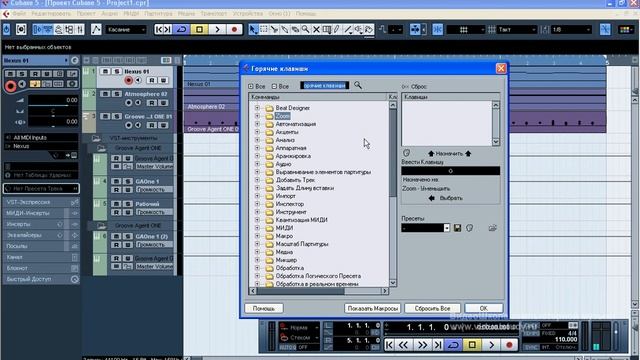Mute the Nexus 01 track
Image resolution: width=640 pixels, height=360 pixels.
click(105, 71)
